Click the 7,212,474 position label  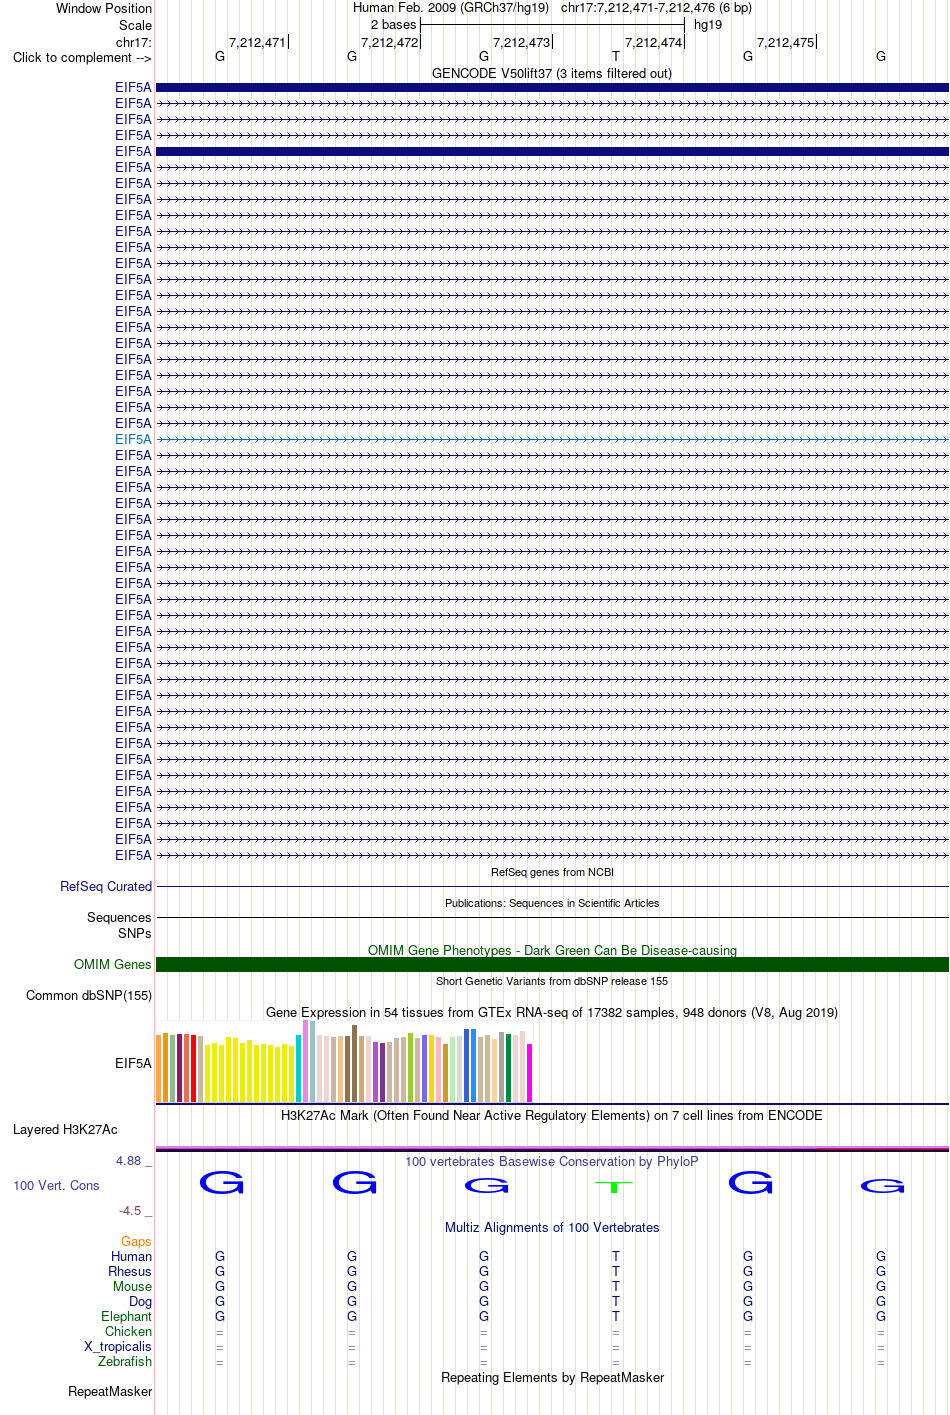pyautogui.click(x=653, y=42)
